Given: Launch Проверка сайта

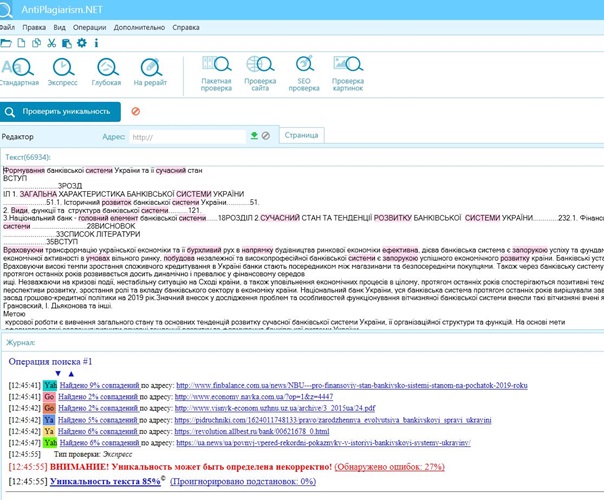Looking at the screenshot, I should [260, 74].
